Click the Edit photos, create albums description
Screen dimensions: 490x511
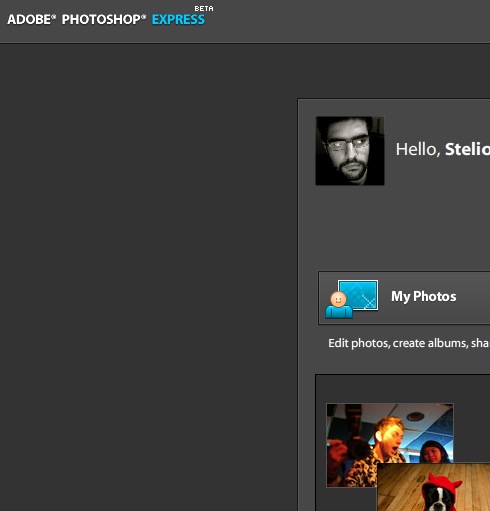click(409, 343)
